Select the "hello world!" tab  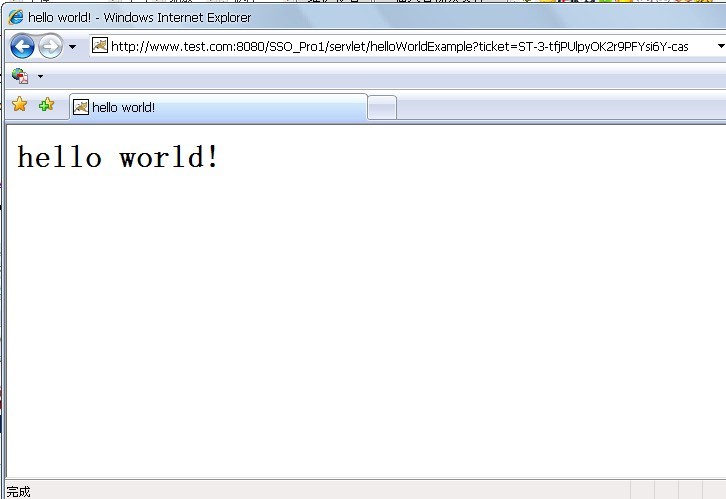click(219, 107)
